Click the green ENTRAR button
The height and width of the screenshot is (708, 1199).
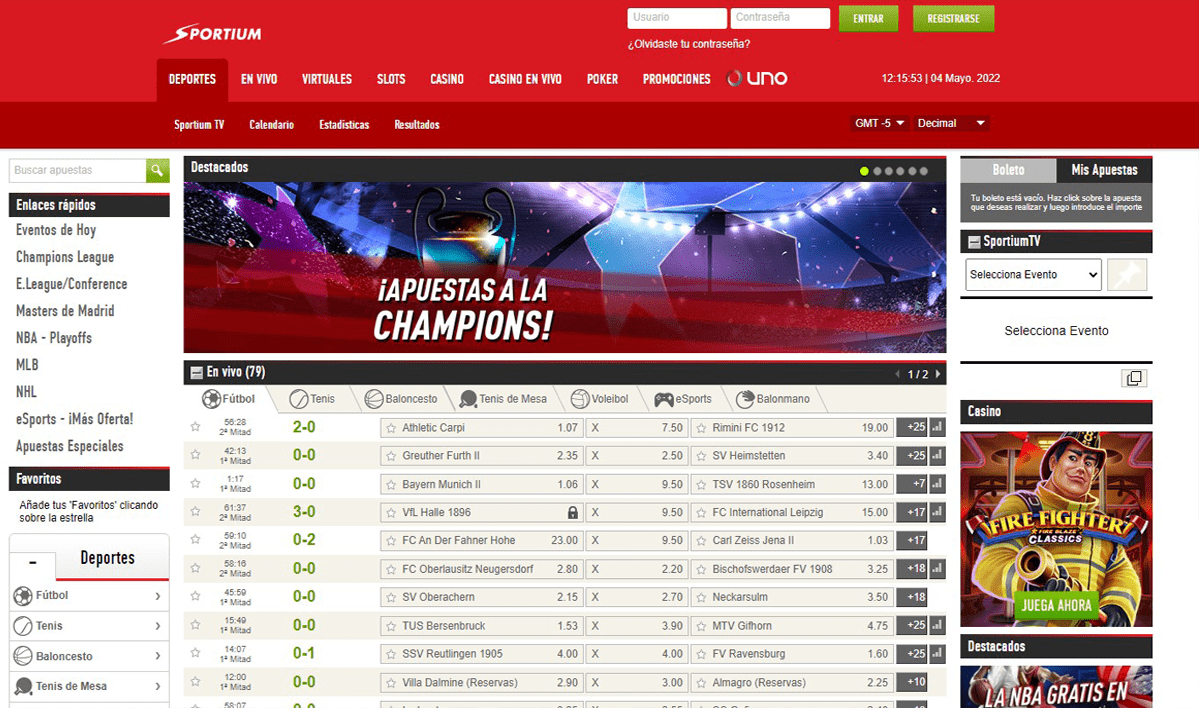click(868, 18)
